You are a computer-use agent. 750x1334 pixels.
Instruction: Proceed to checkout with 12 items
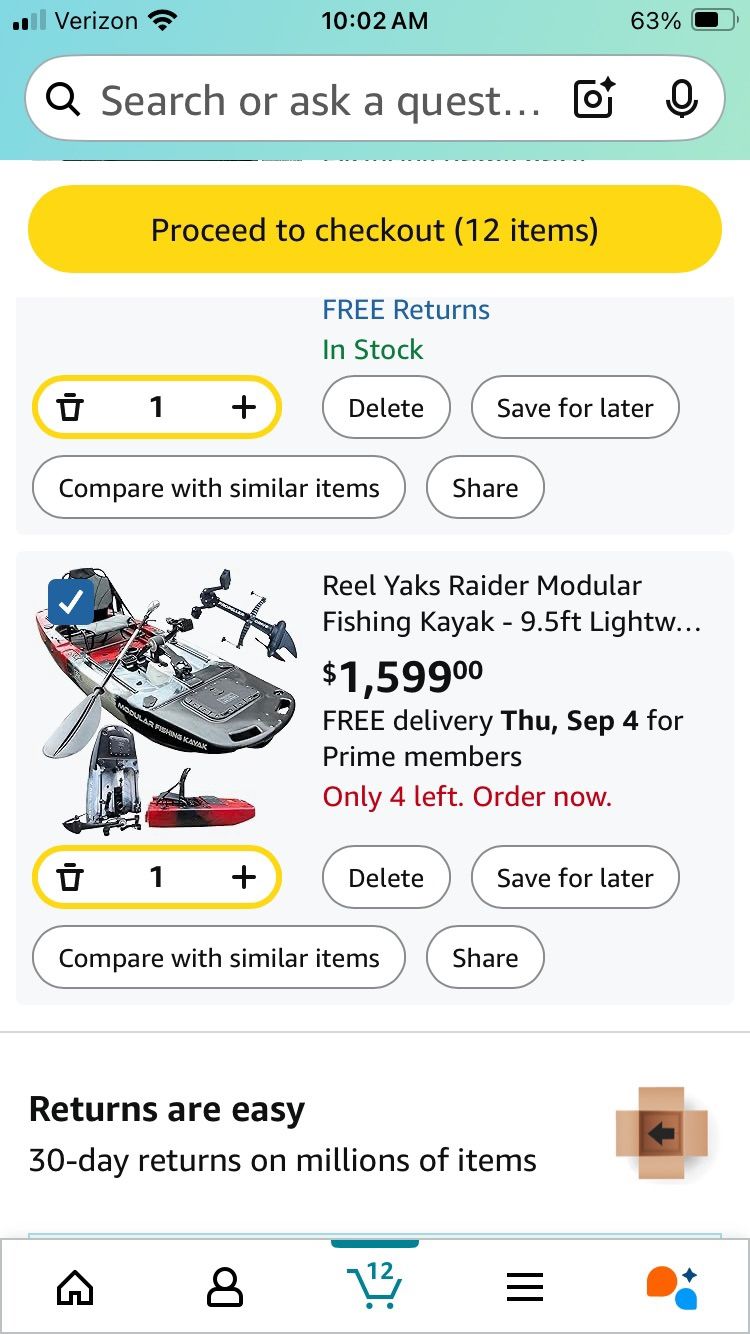tap(375, 229)
